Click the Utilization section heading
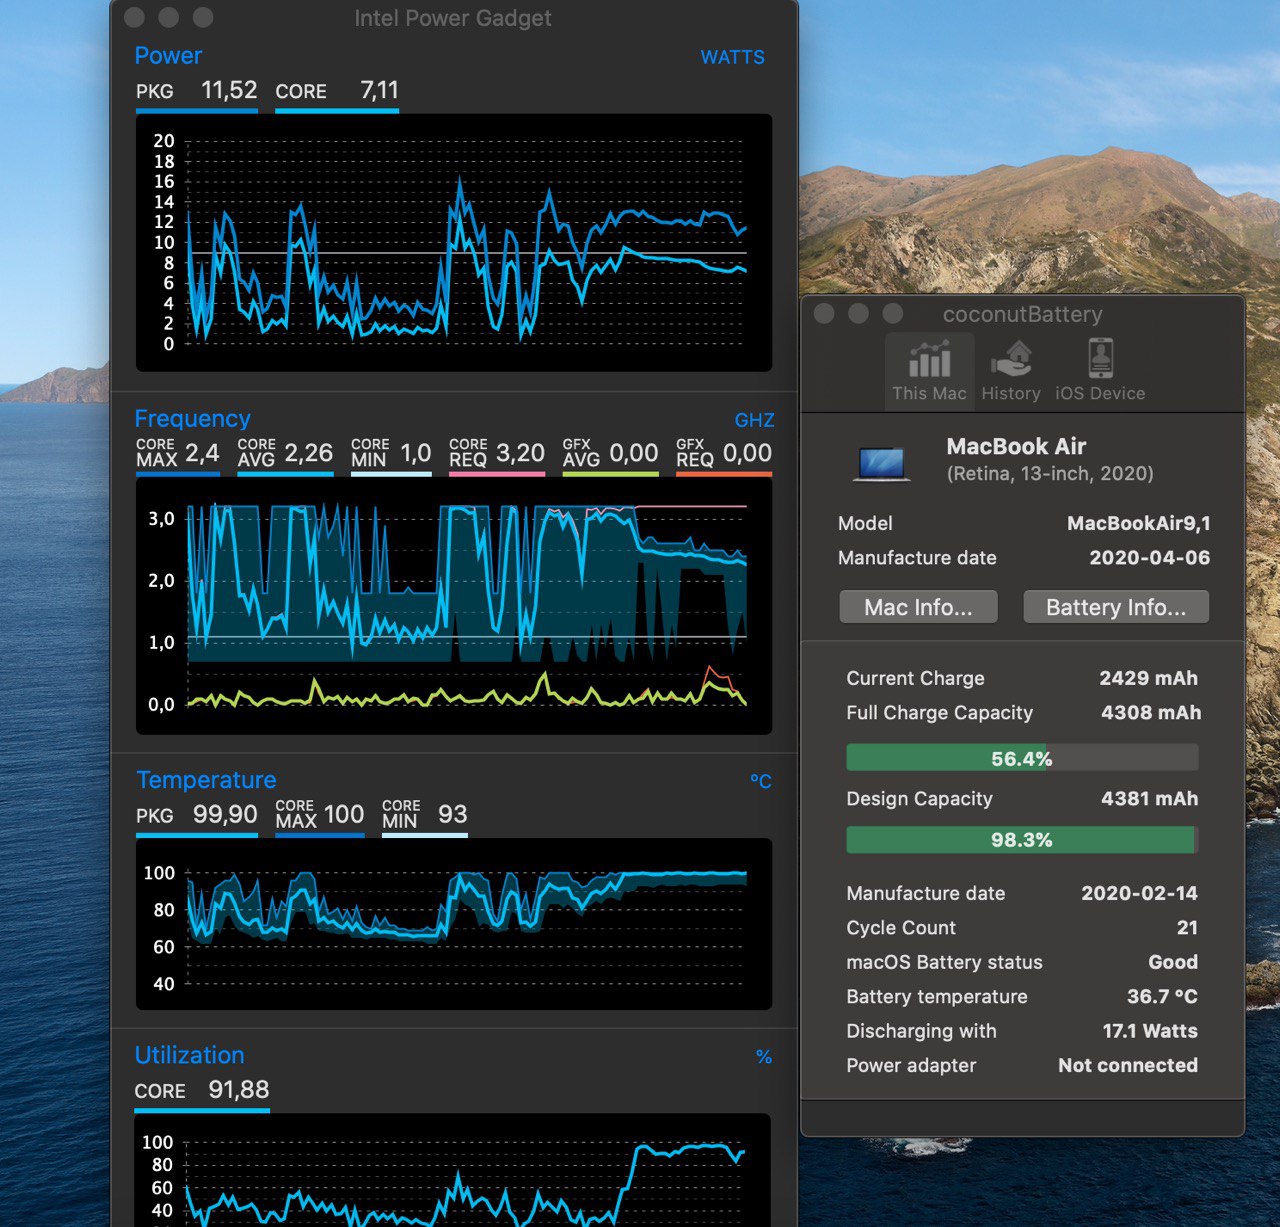Image resolution: width=1280 pixels, height=1227 pixels. (x=189, y=1055)
